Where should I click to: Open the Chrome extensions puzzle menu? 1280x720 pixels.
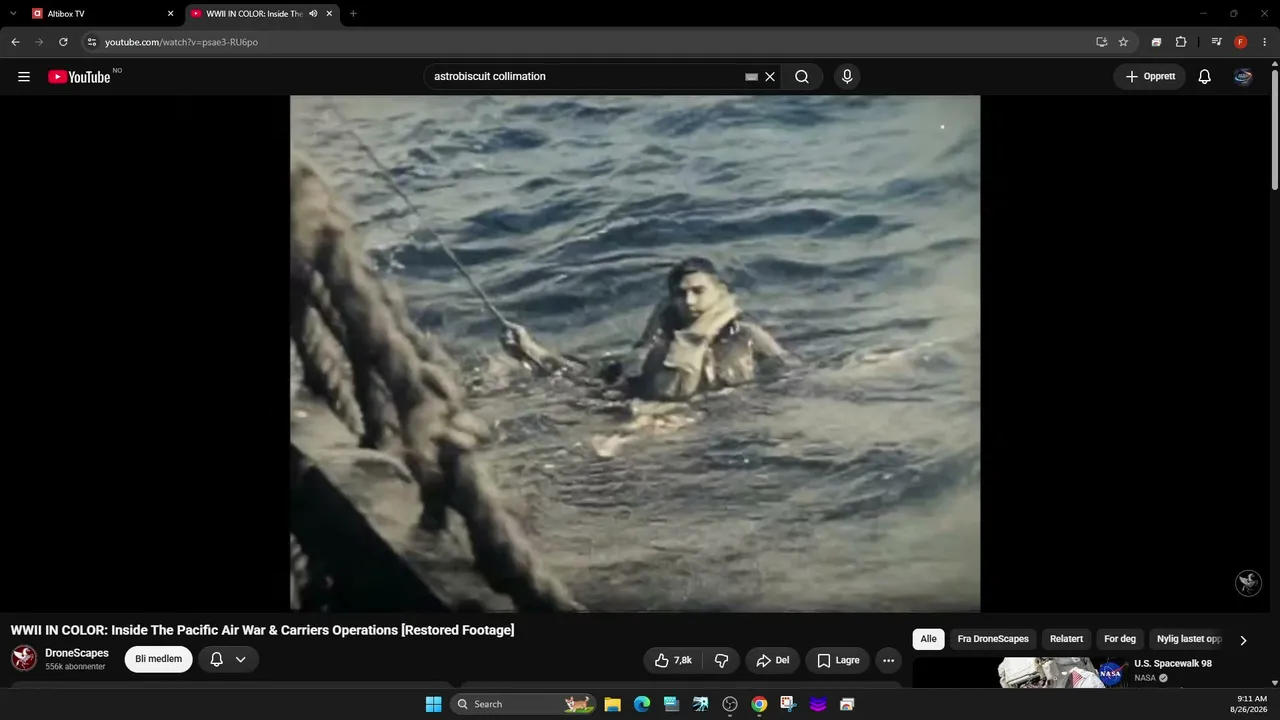coord(1181,42)
